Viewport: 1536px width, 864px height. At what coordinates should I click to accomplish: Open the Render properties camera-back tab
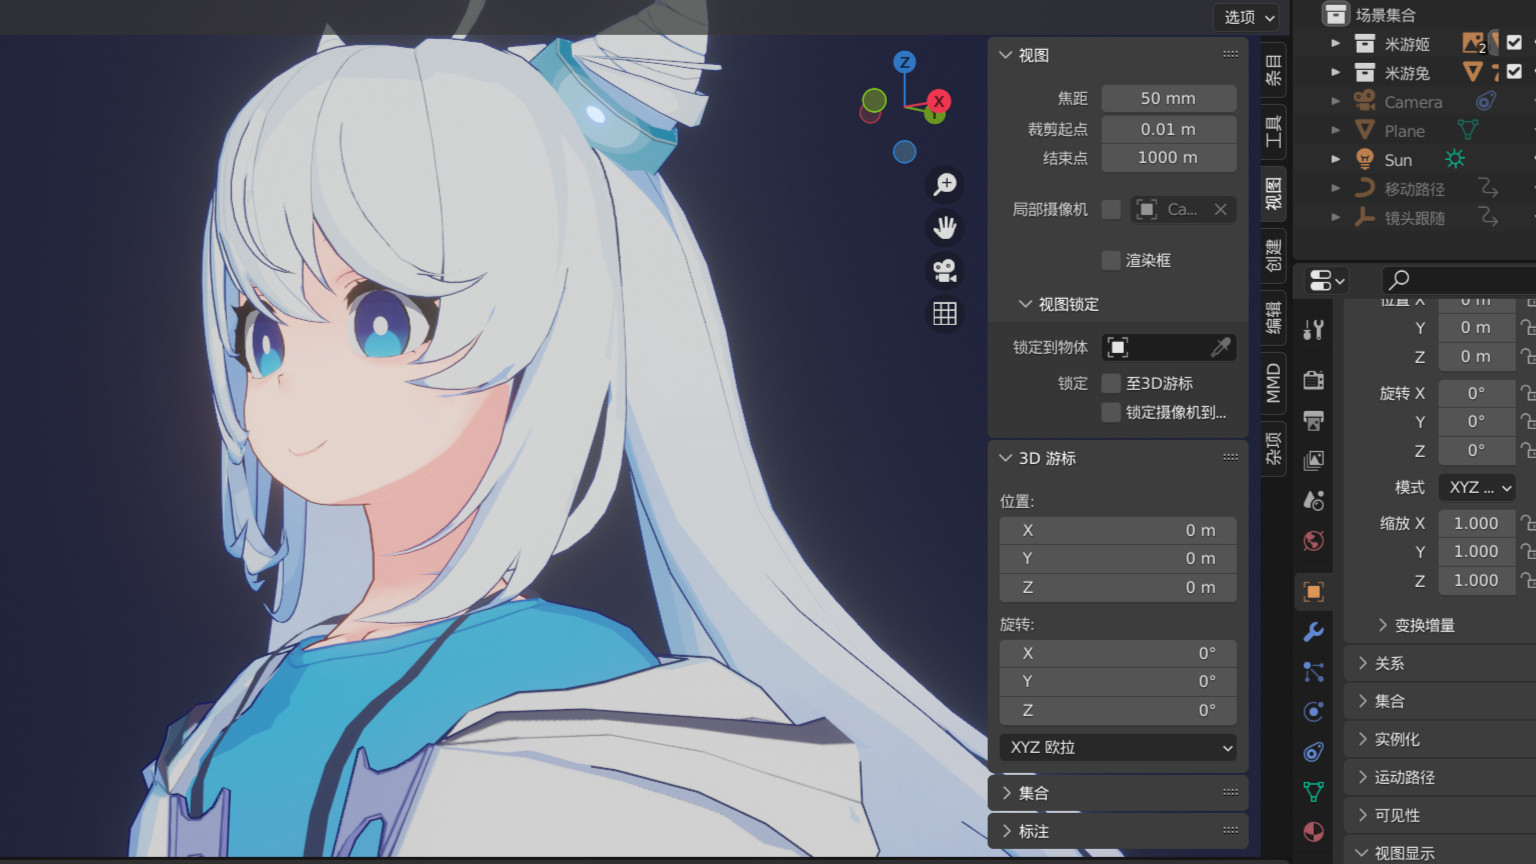pos(1314,380)
